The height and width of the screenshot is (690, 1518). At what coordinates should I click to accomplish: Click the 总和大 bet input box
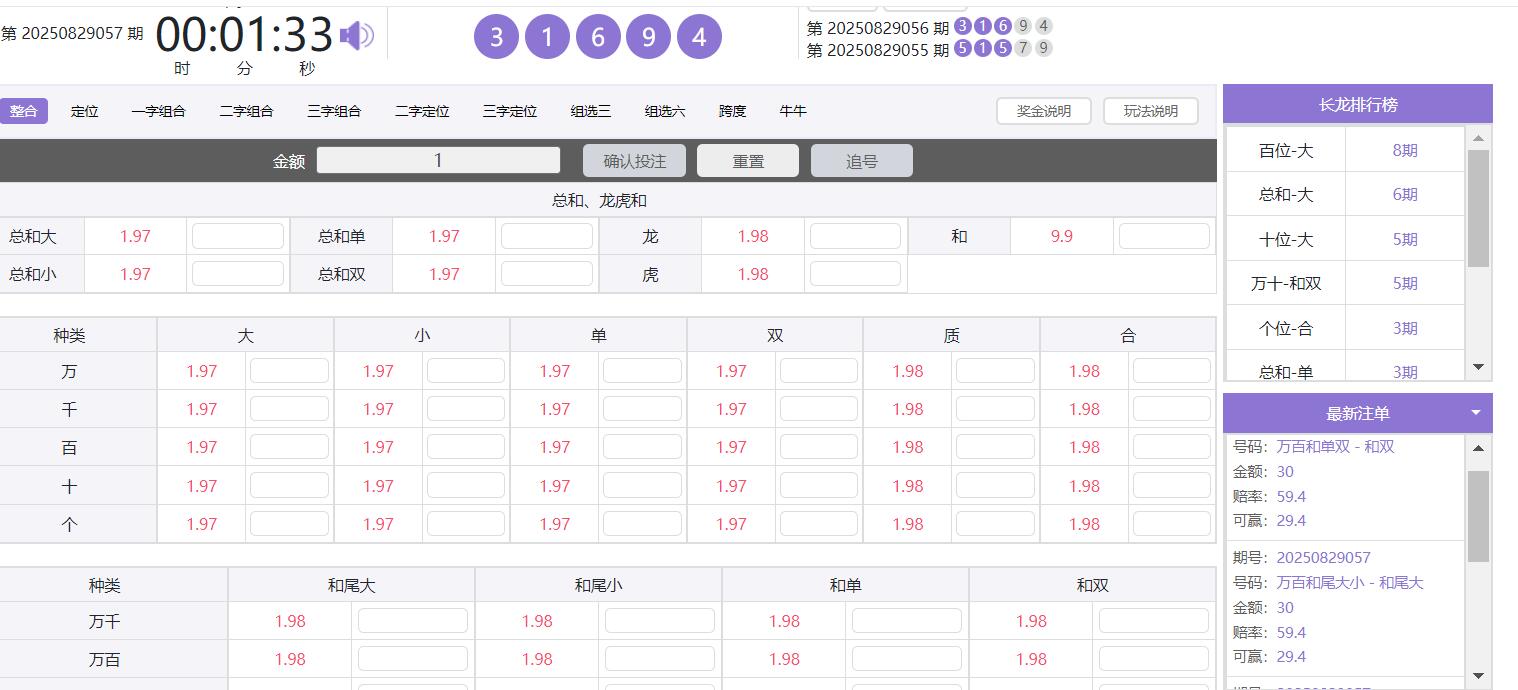238,236
